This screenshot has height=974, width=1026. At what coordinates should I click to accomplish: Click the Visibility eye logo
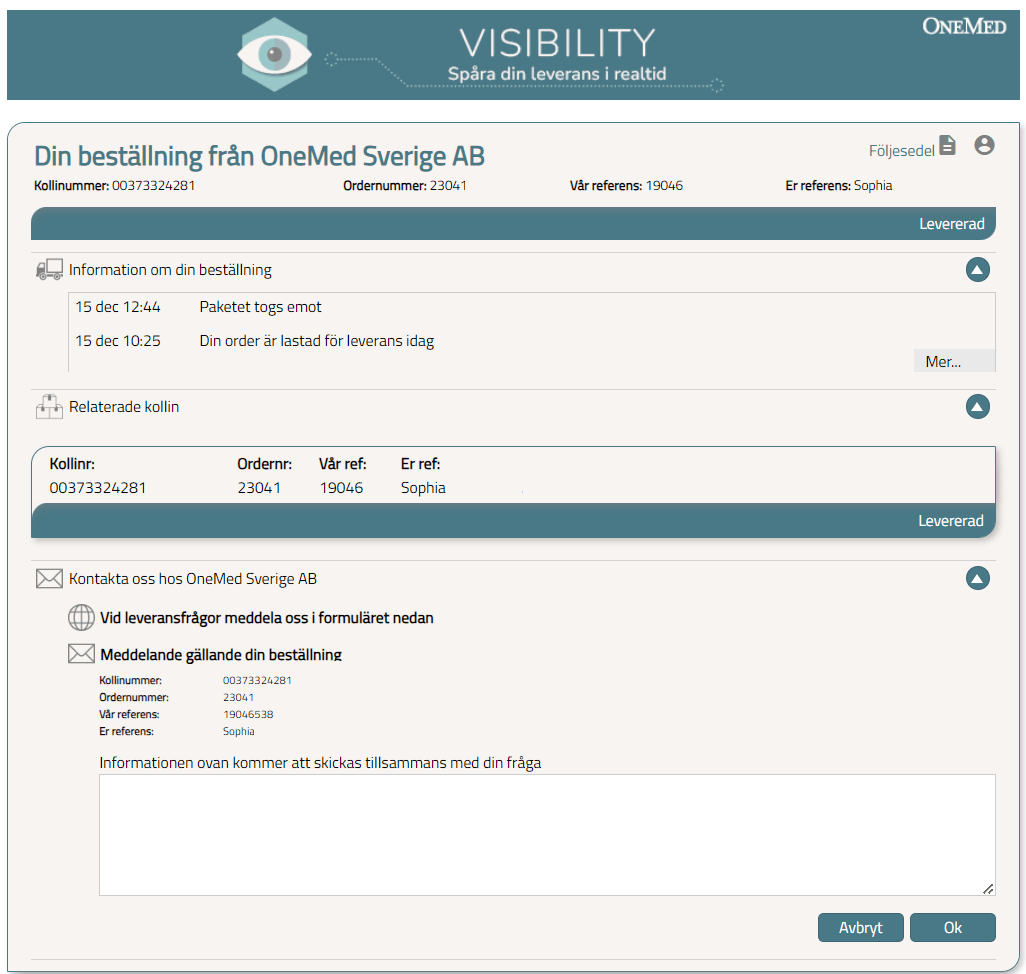[x=274, y=54]
